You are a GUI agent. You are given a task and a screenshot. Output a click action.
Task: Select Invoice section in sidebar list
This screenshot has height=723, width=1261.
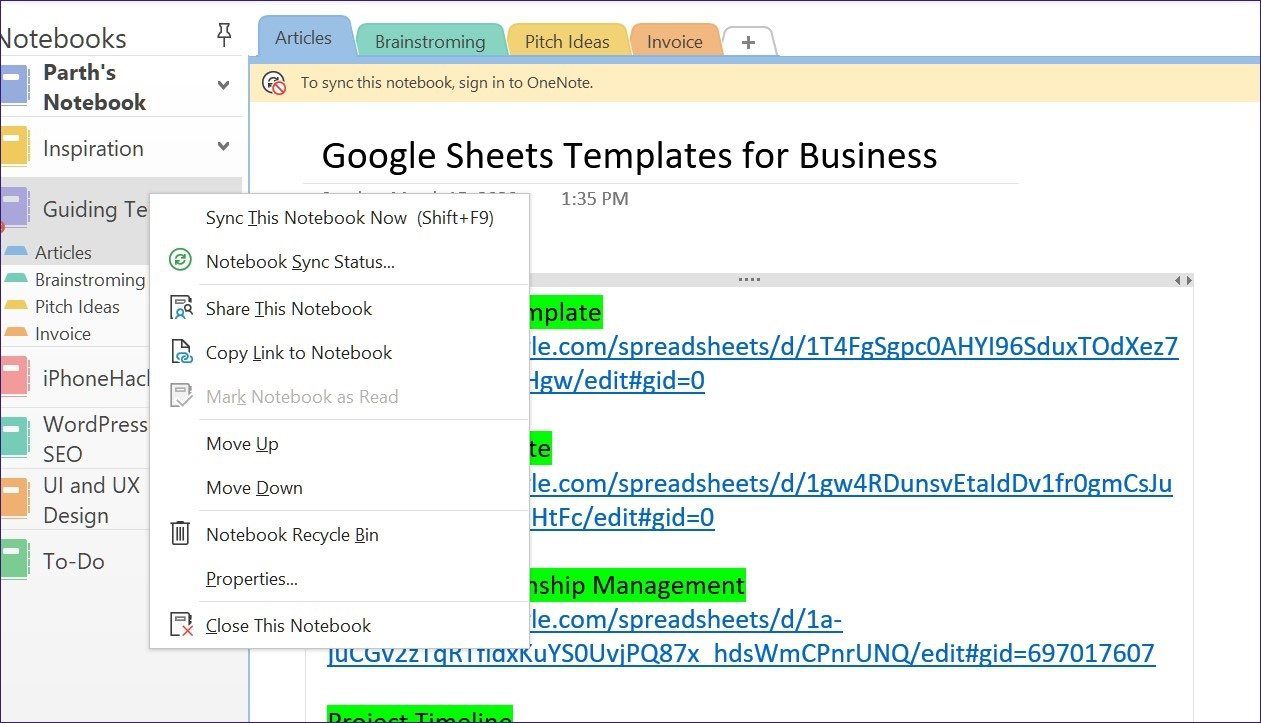[63, 334]
